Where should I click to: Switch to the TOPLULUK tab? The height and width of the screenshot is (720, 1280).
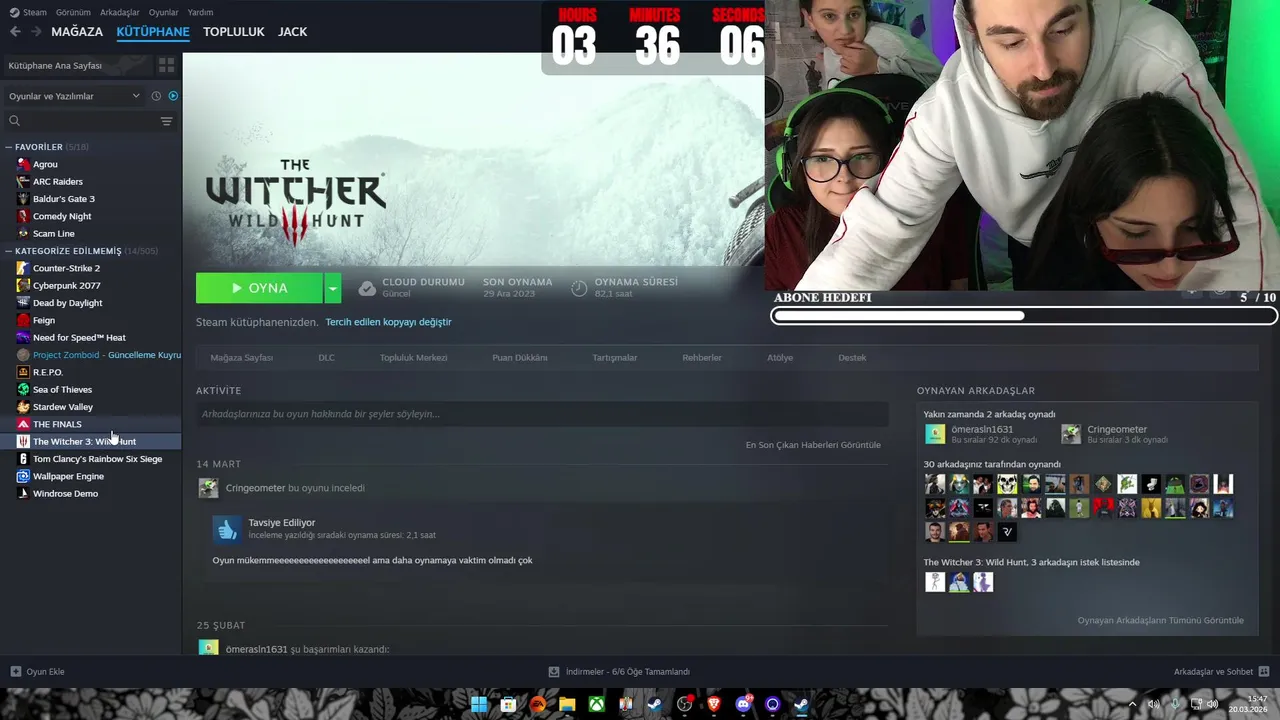[233, 32]
